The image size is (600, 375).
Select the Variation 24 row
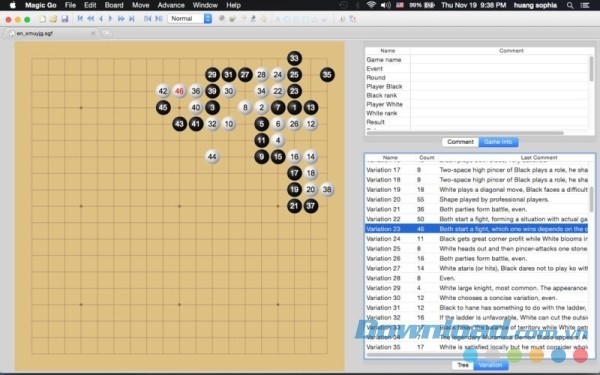[476, 239]
